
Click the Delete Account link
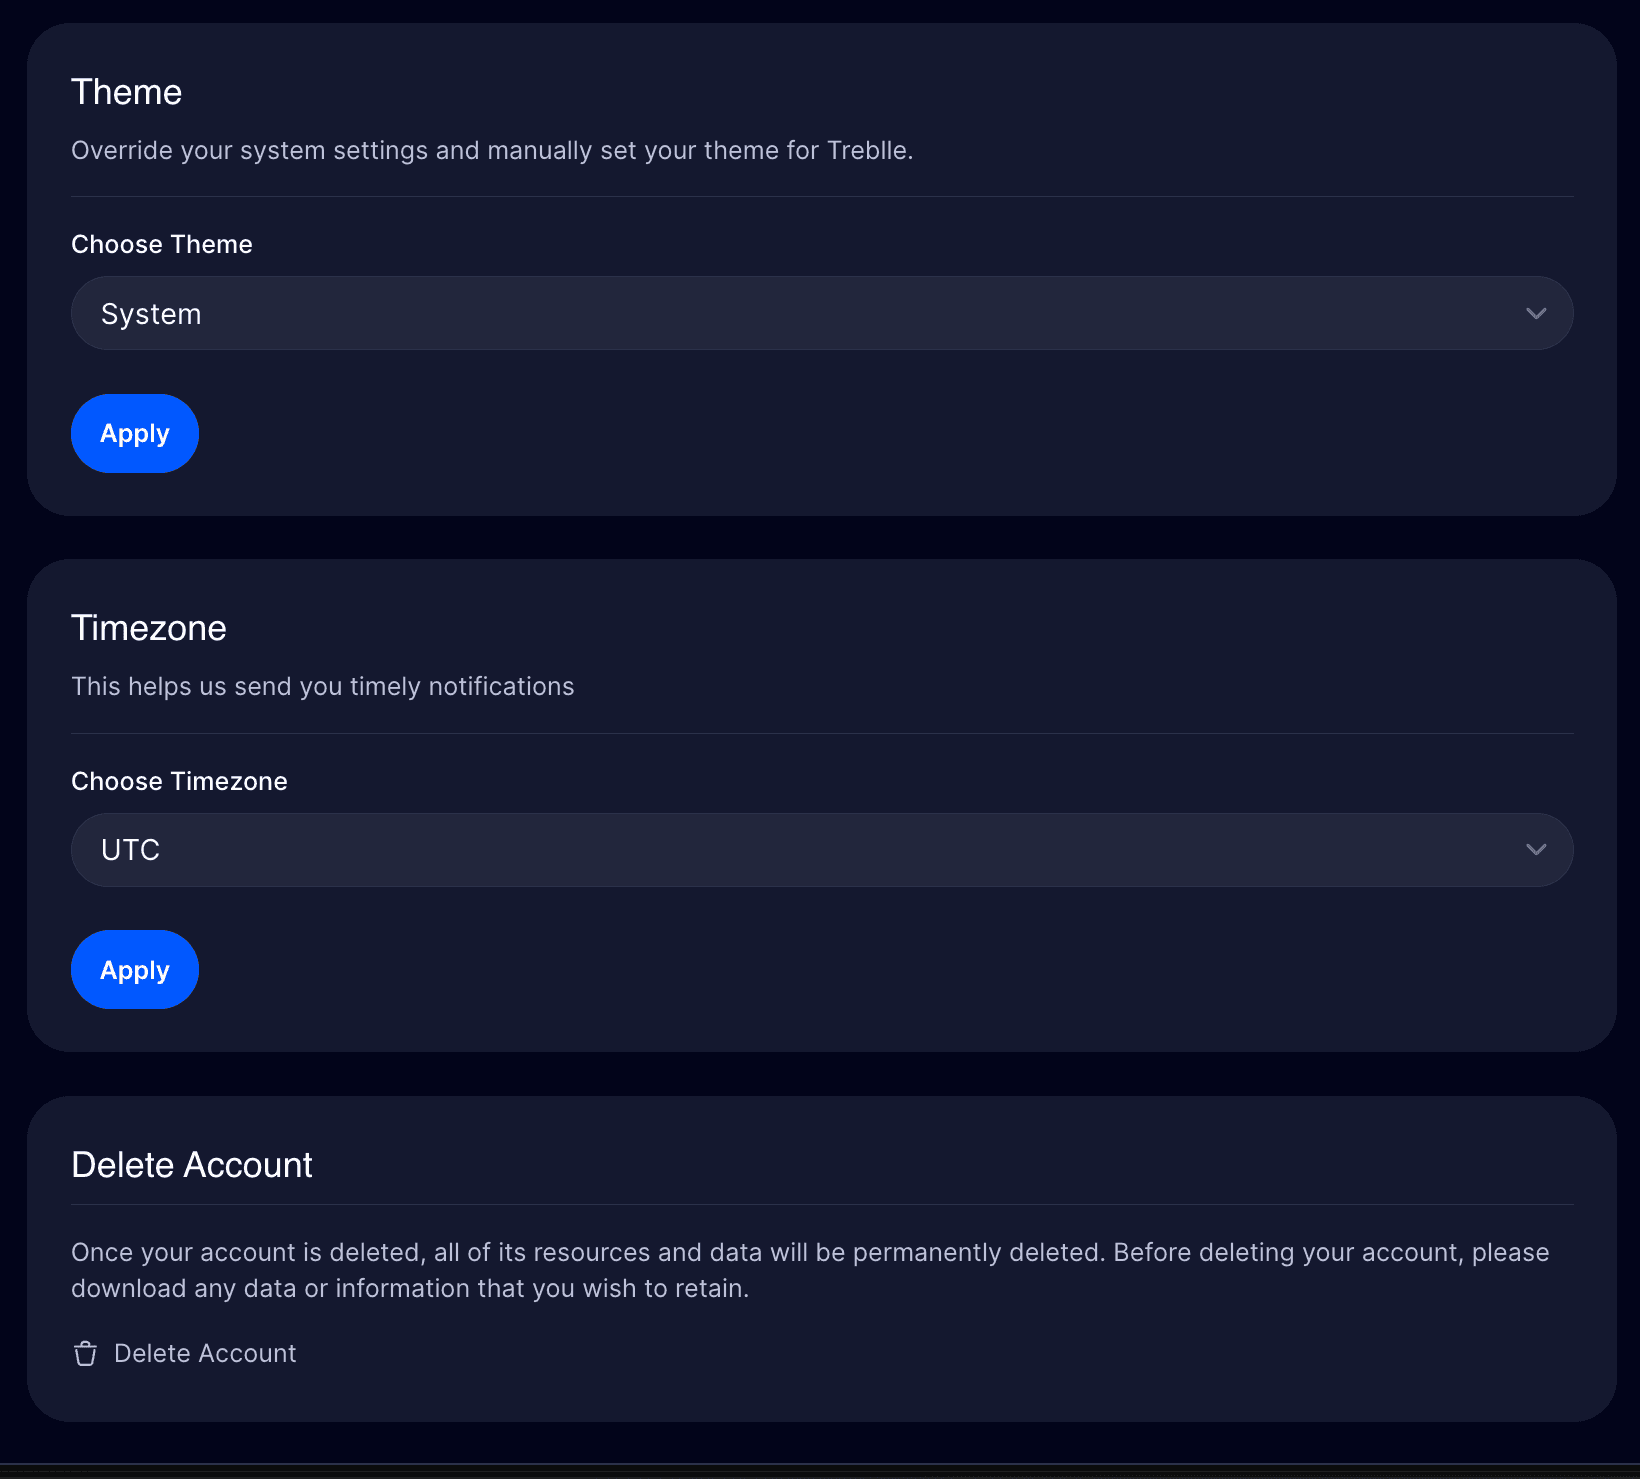coord(205,1353)
